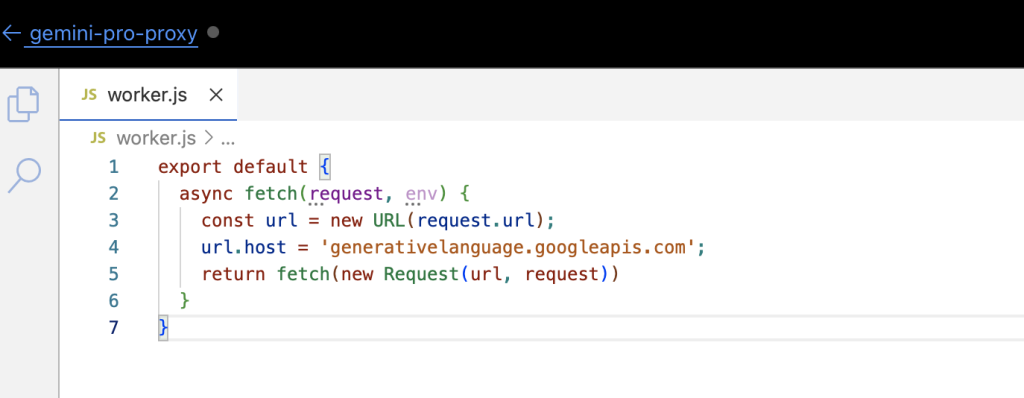
Task: Click the JS icon on the worker.js tab
Action: pyautogui.click(x=89, y=95)
